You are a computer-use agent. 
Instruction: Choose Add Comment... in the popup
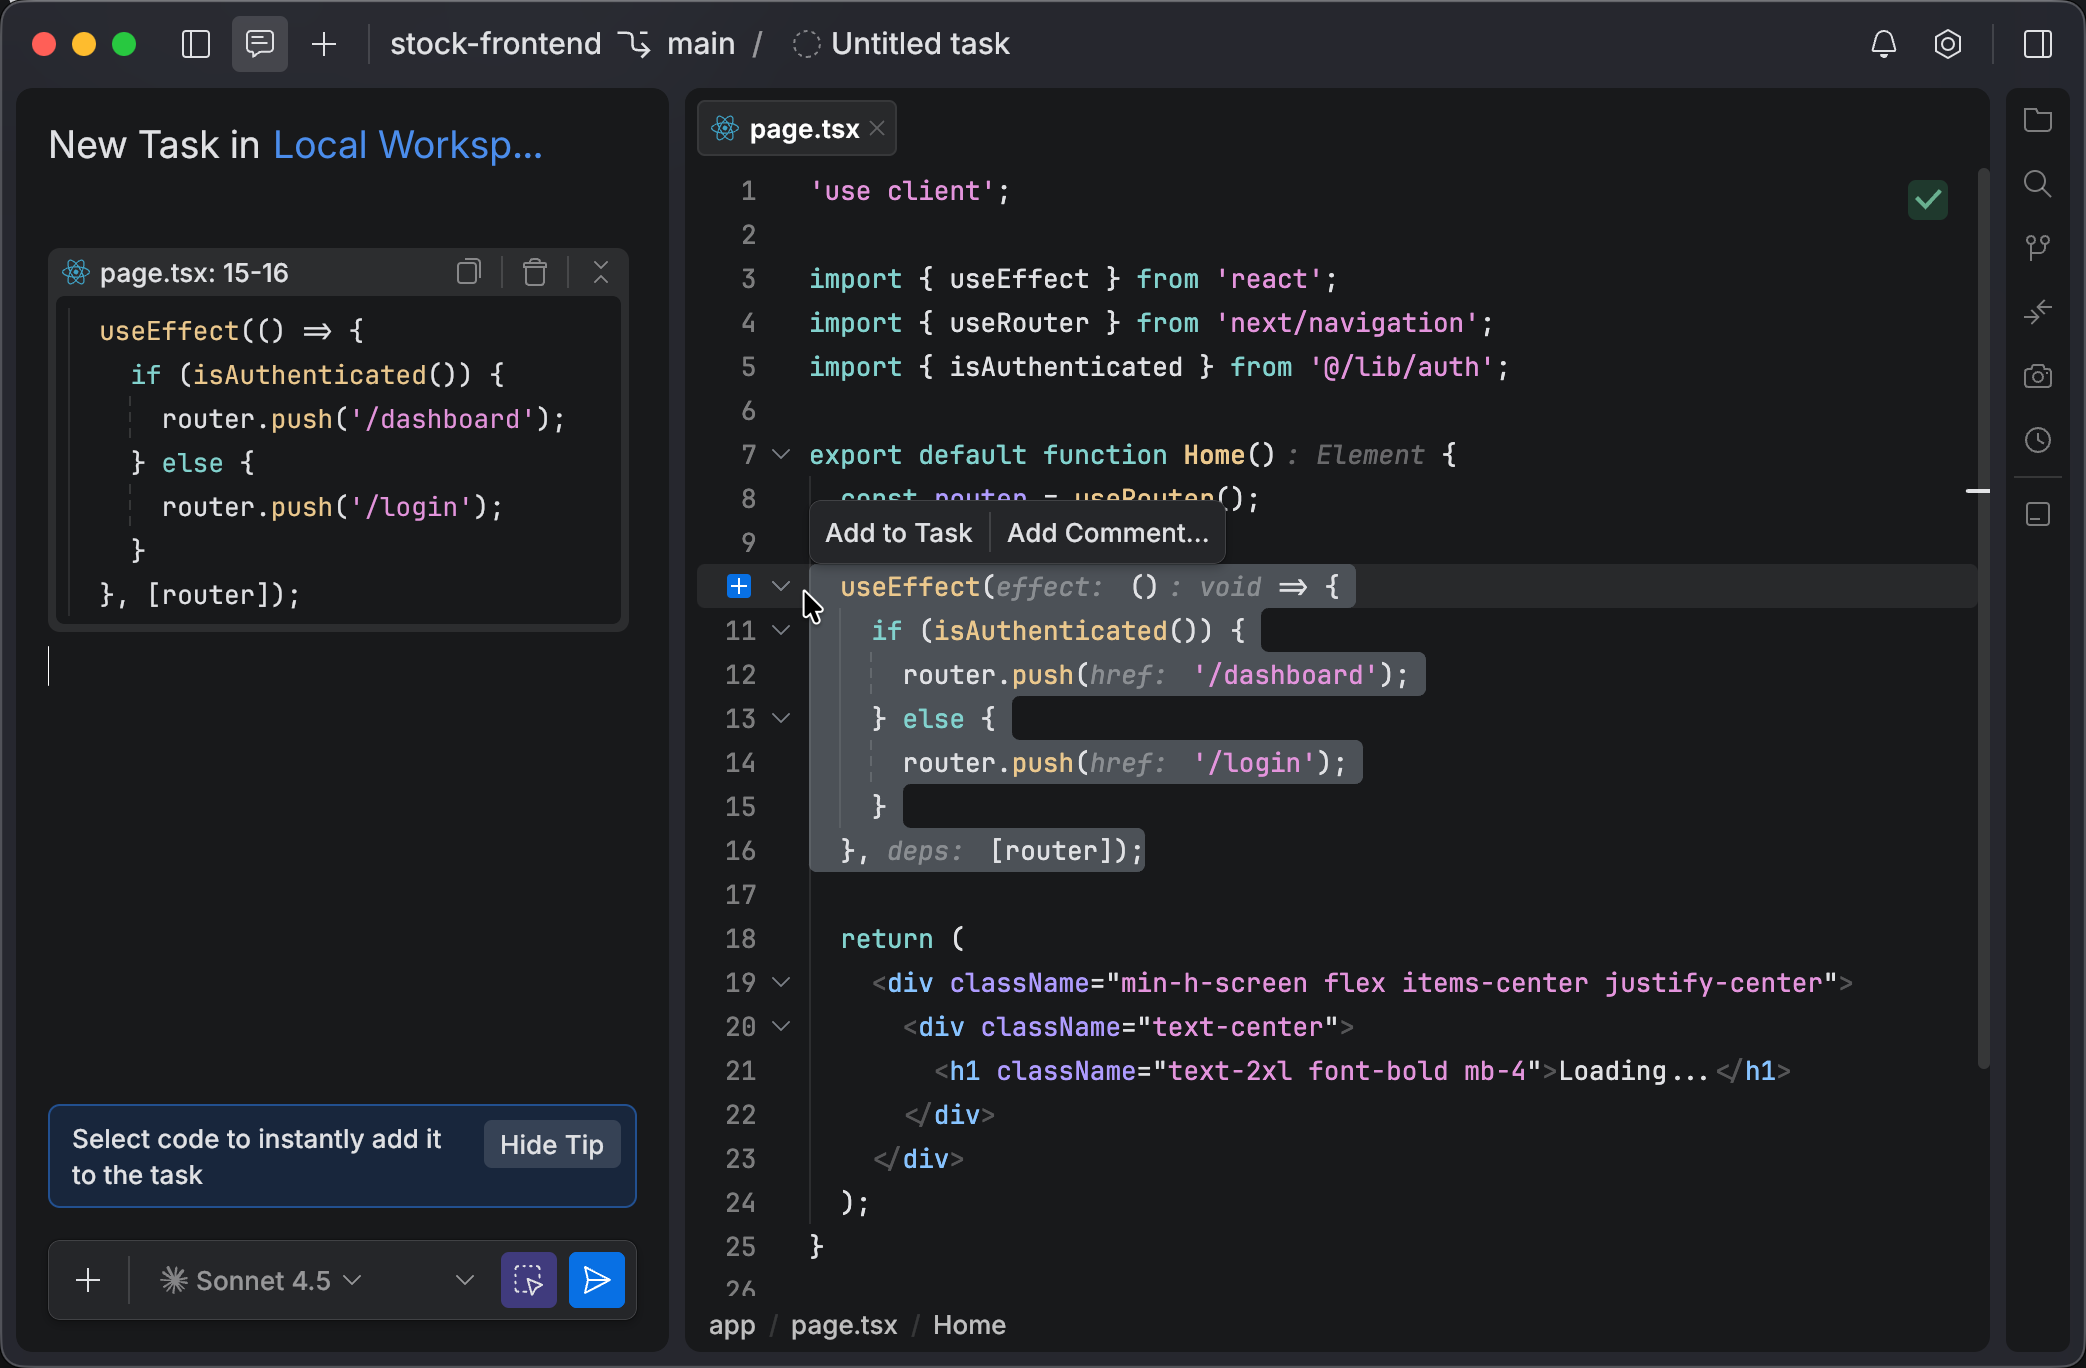tap(1108, 533)
